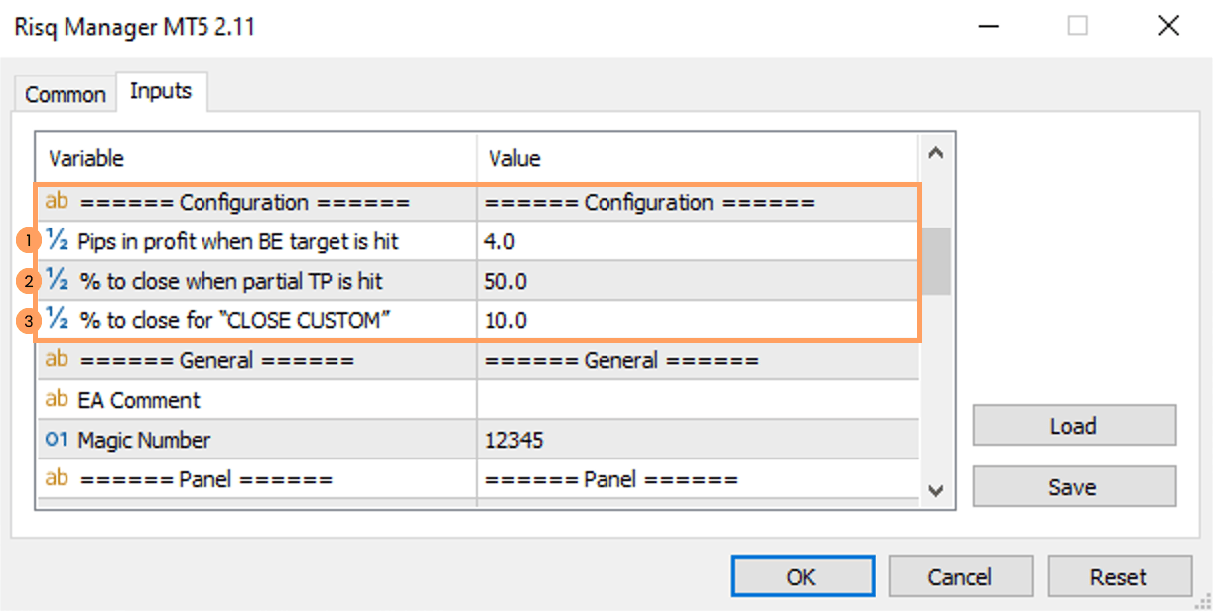Image resolution: width=1213 pixels, height=611 pixels.
Task: Click the string icon beside General separator
Action: click(57, 360)
